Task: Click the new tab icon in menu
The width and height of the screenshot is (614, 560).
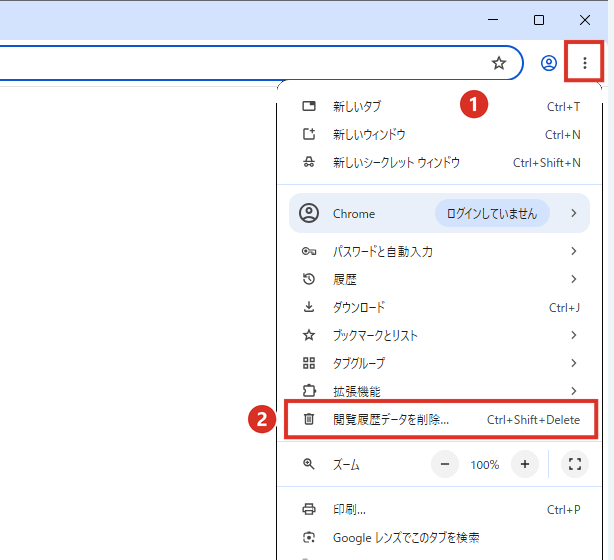Action: tap(309, 106)
